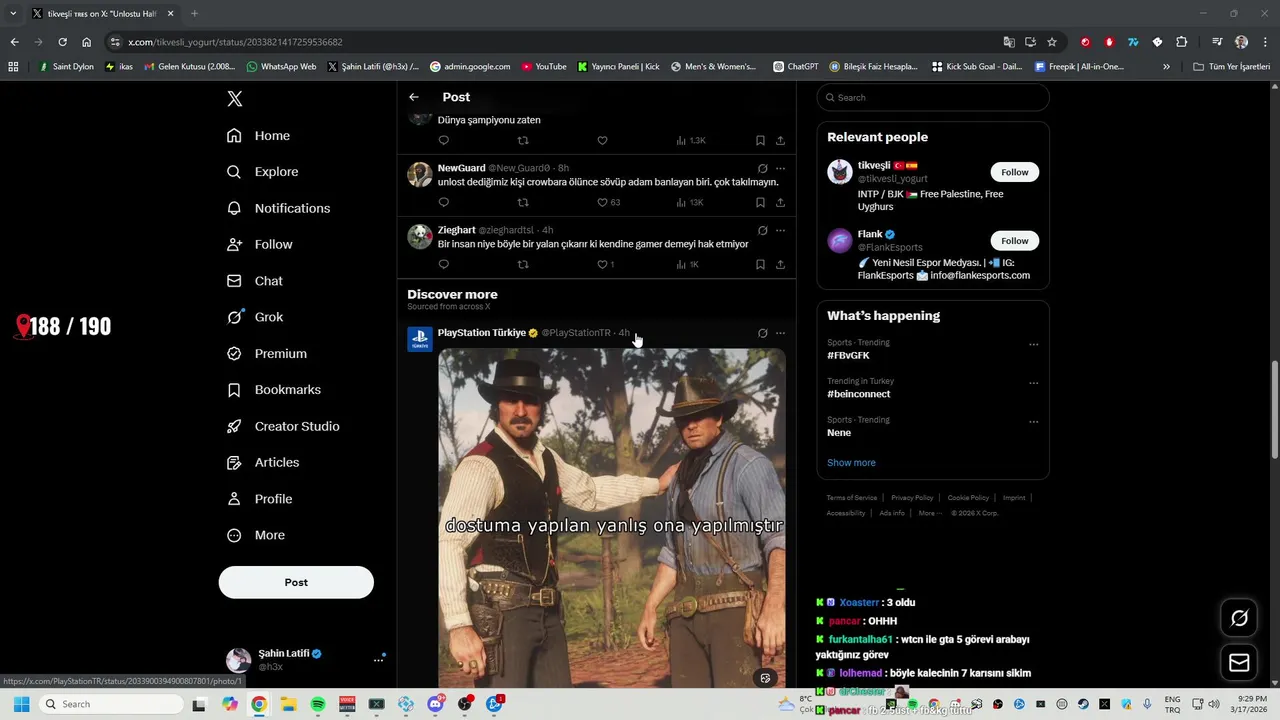
Task: Go back with the Post arrow
Action: pos(414,97)
